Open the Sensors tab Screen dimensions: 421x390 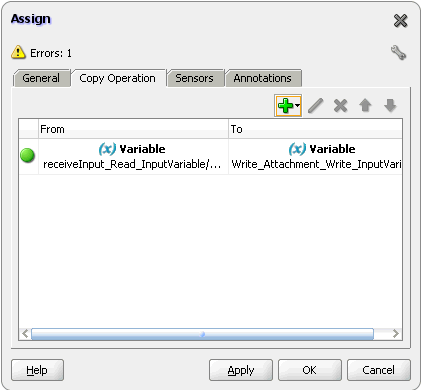195,78
